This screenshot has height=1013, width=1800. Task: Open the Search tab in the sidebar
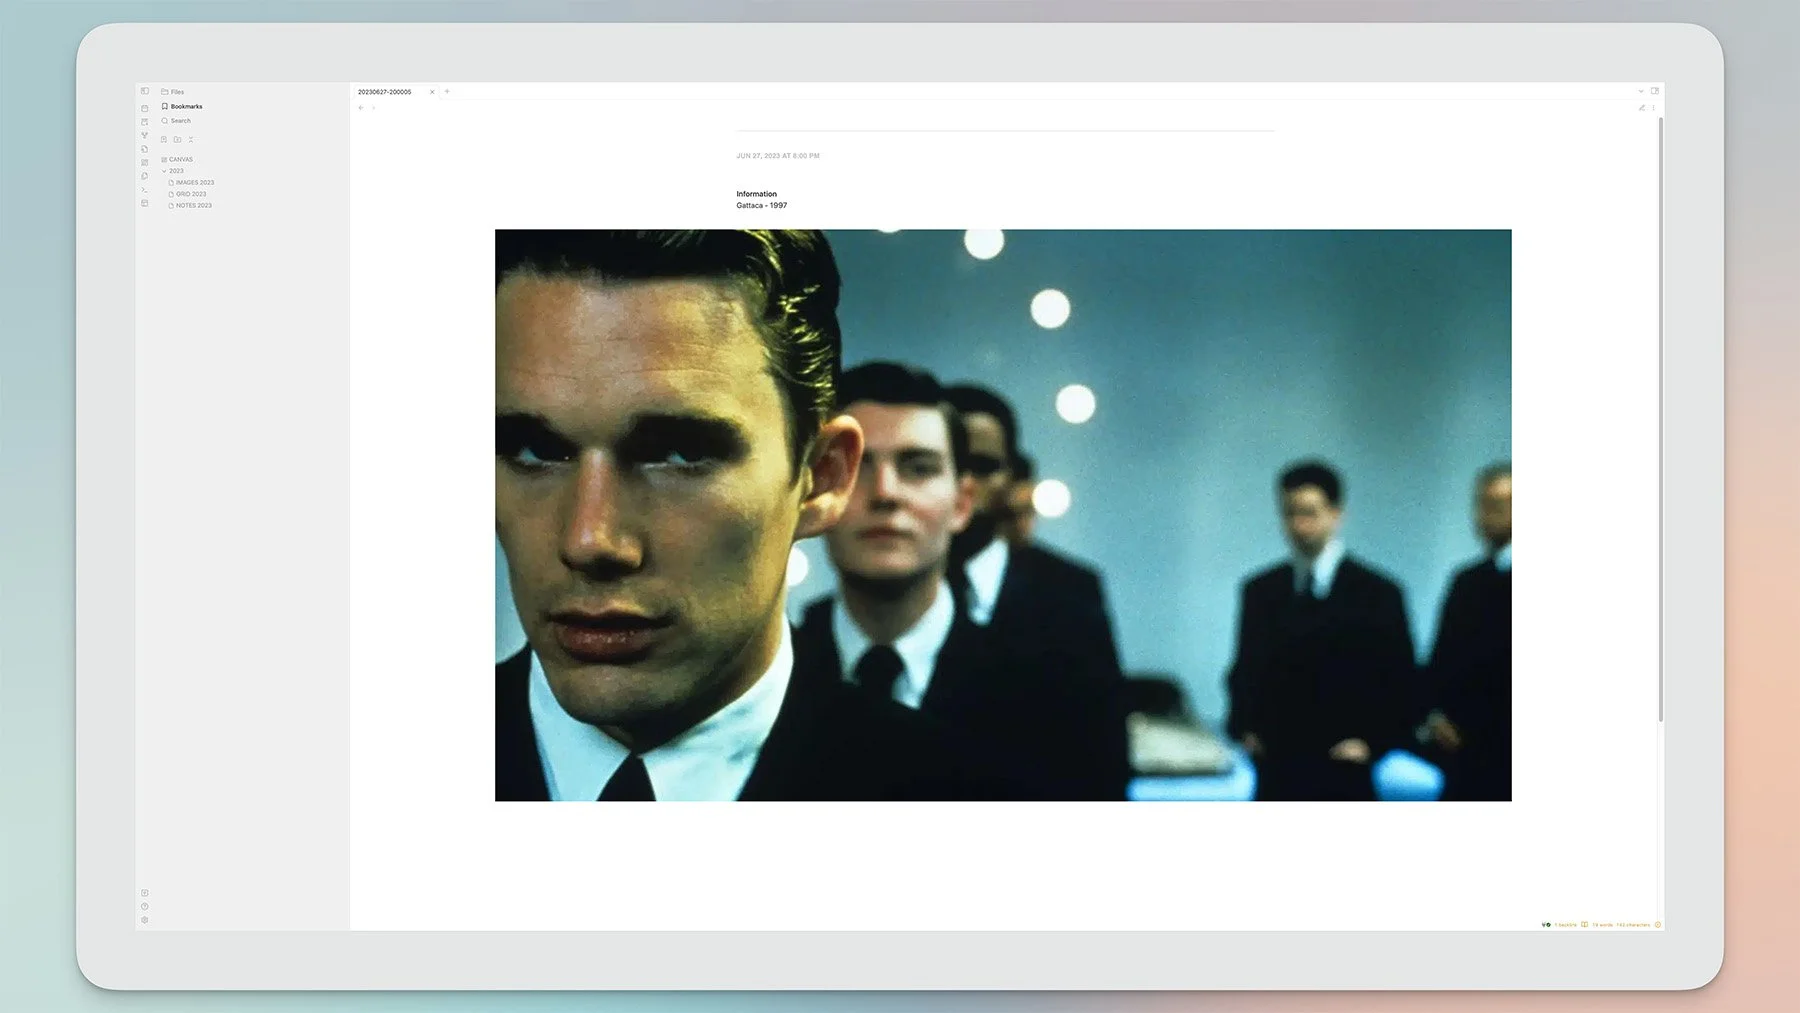176,121
